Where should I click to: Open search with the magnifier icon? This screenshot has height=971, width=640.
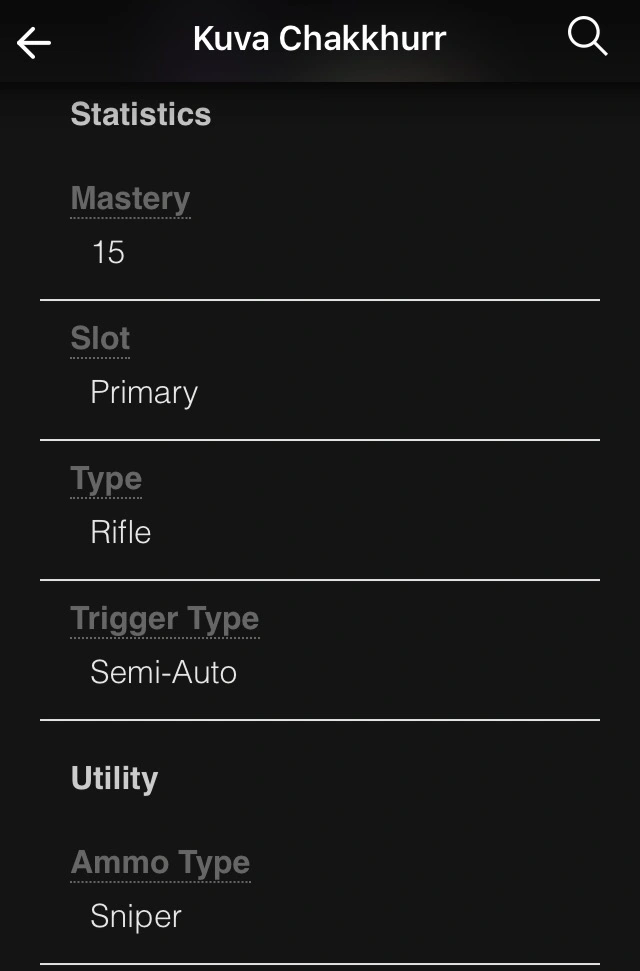[x=587, y=38]
